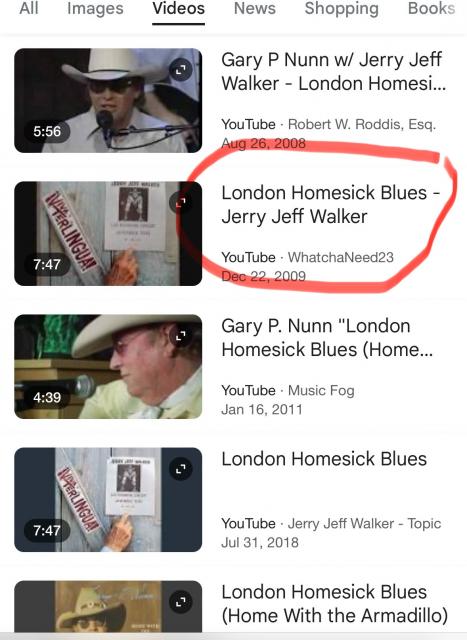Switch to the Books tab

431,9
